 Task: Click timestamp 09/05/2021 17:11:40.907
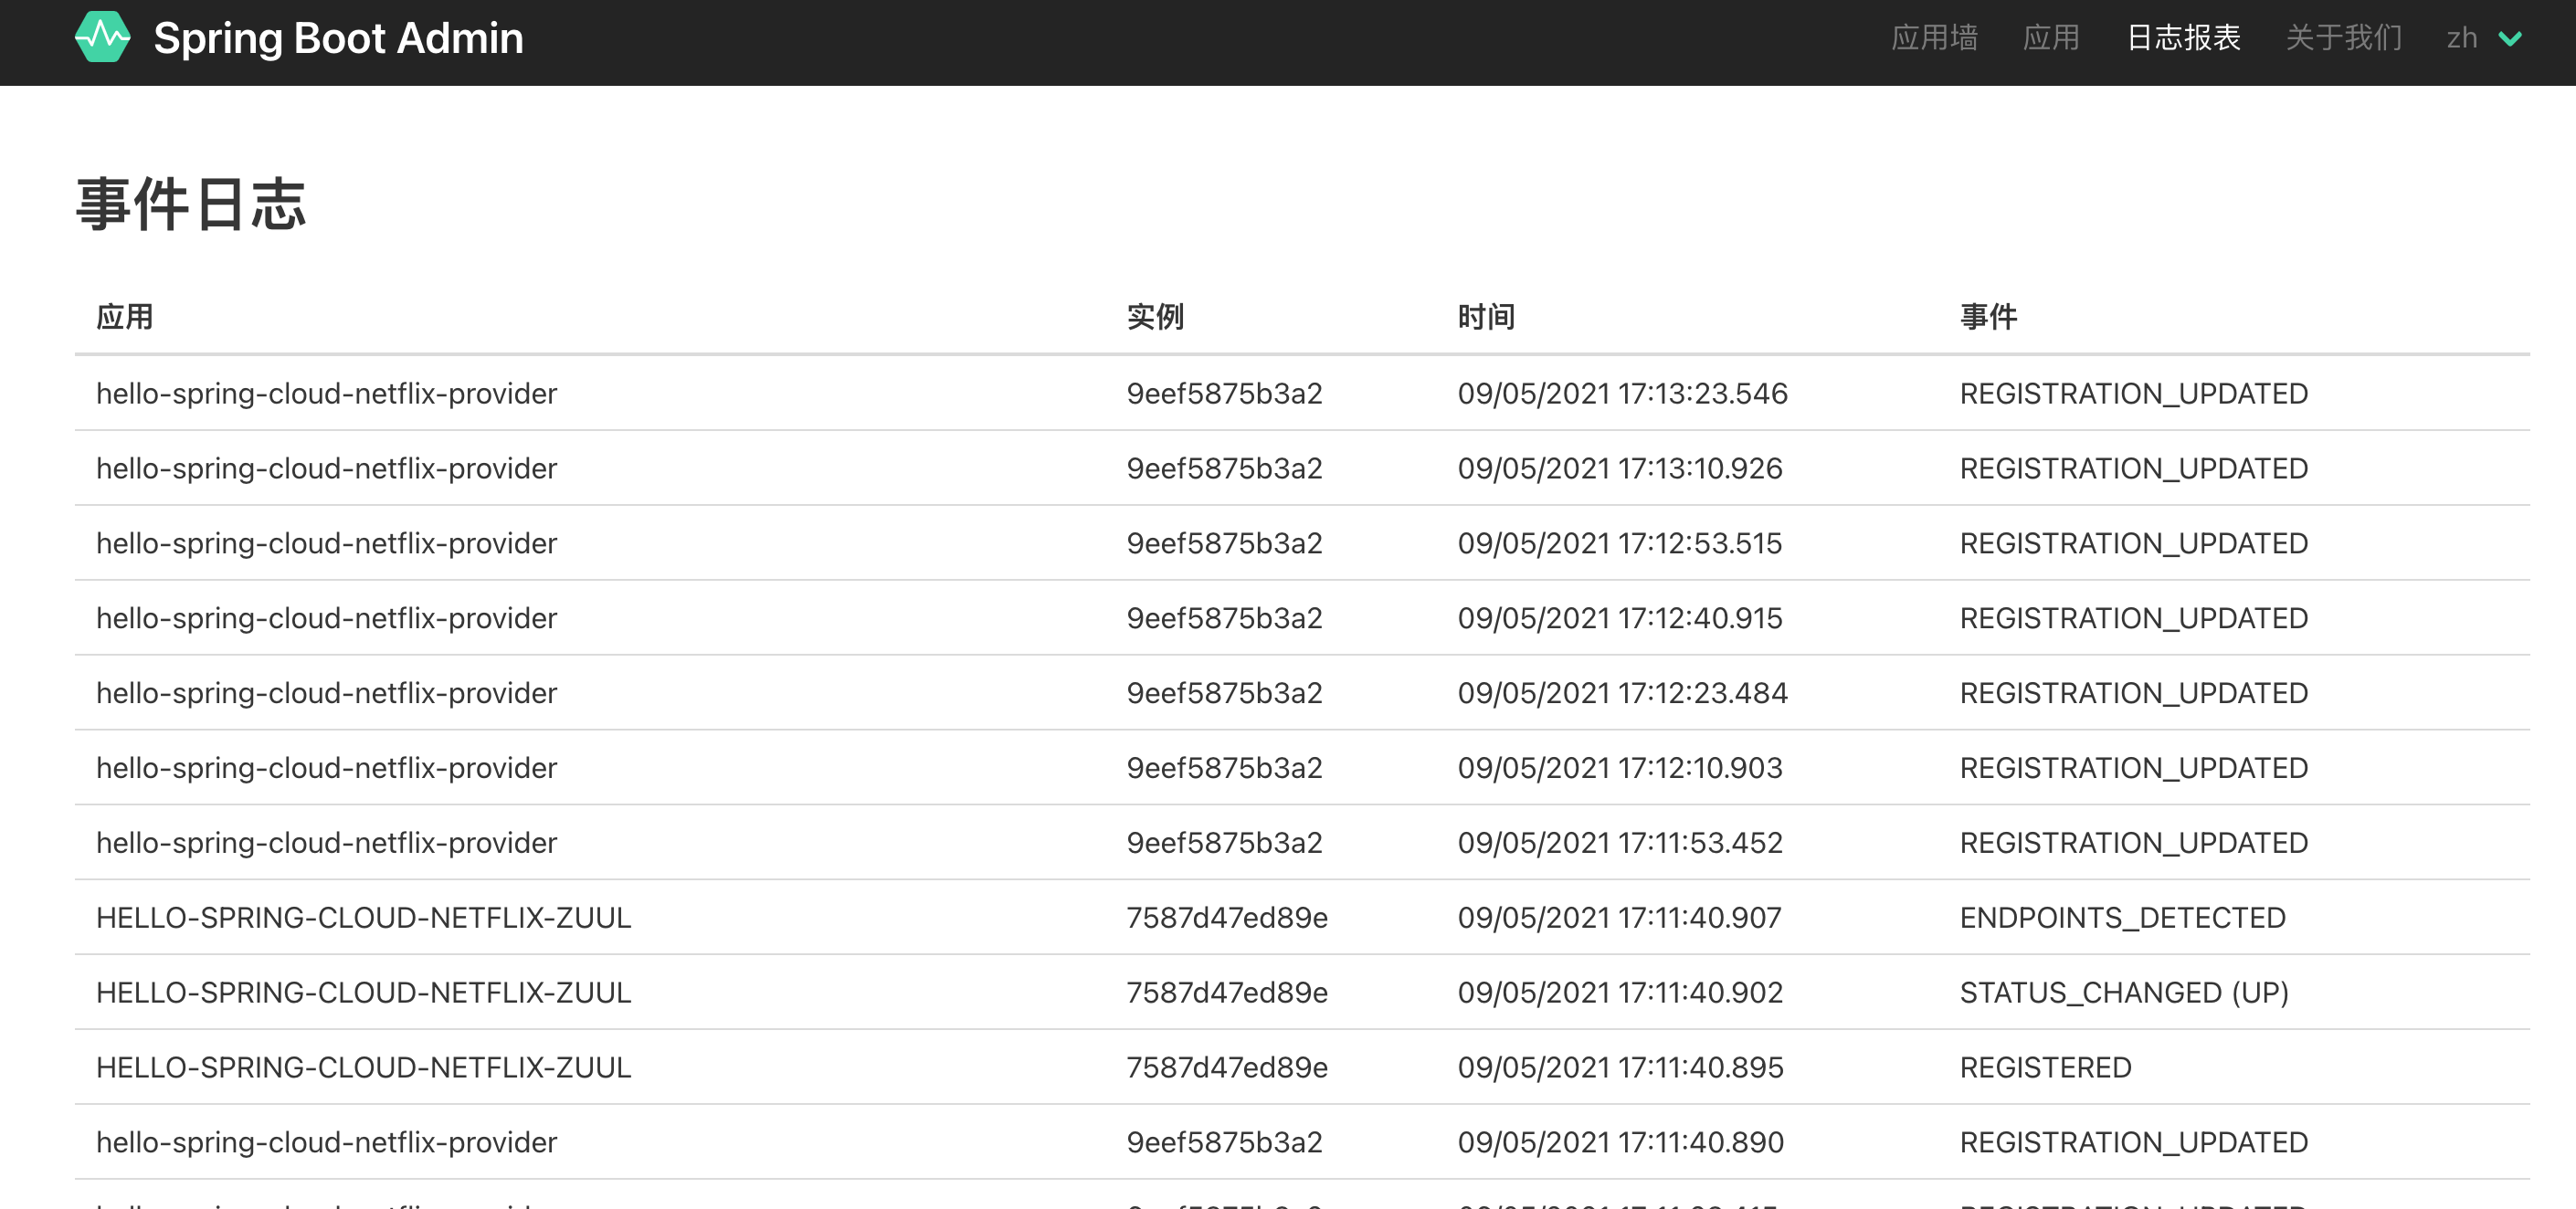(x=1620, y=918)
